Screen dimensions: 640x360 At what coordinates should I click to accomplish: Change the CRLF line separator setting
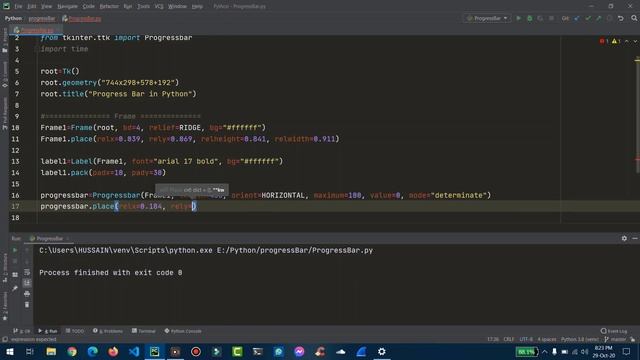(509, 340)
